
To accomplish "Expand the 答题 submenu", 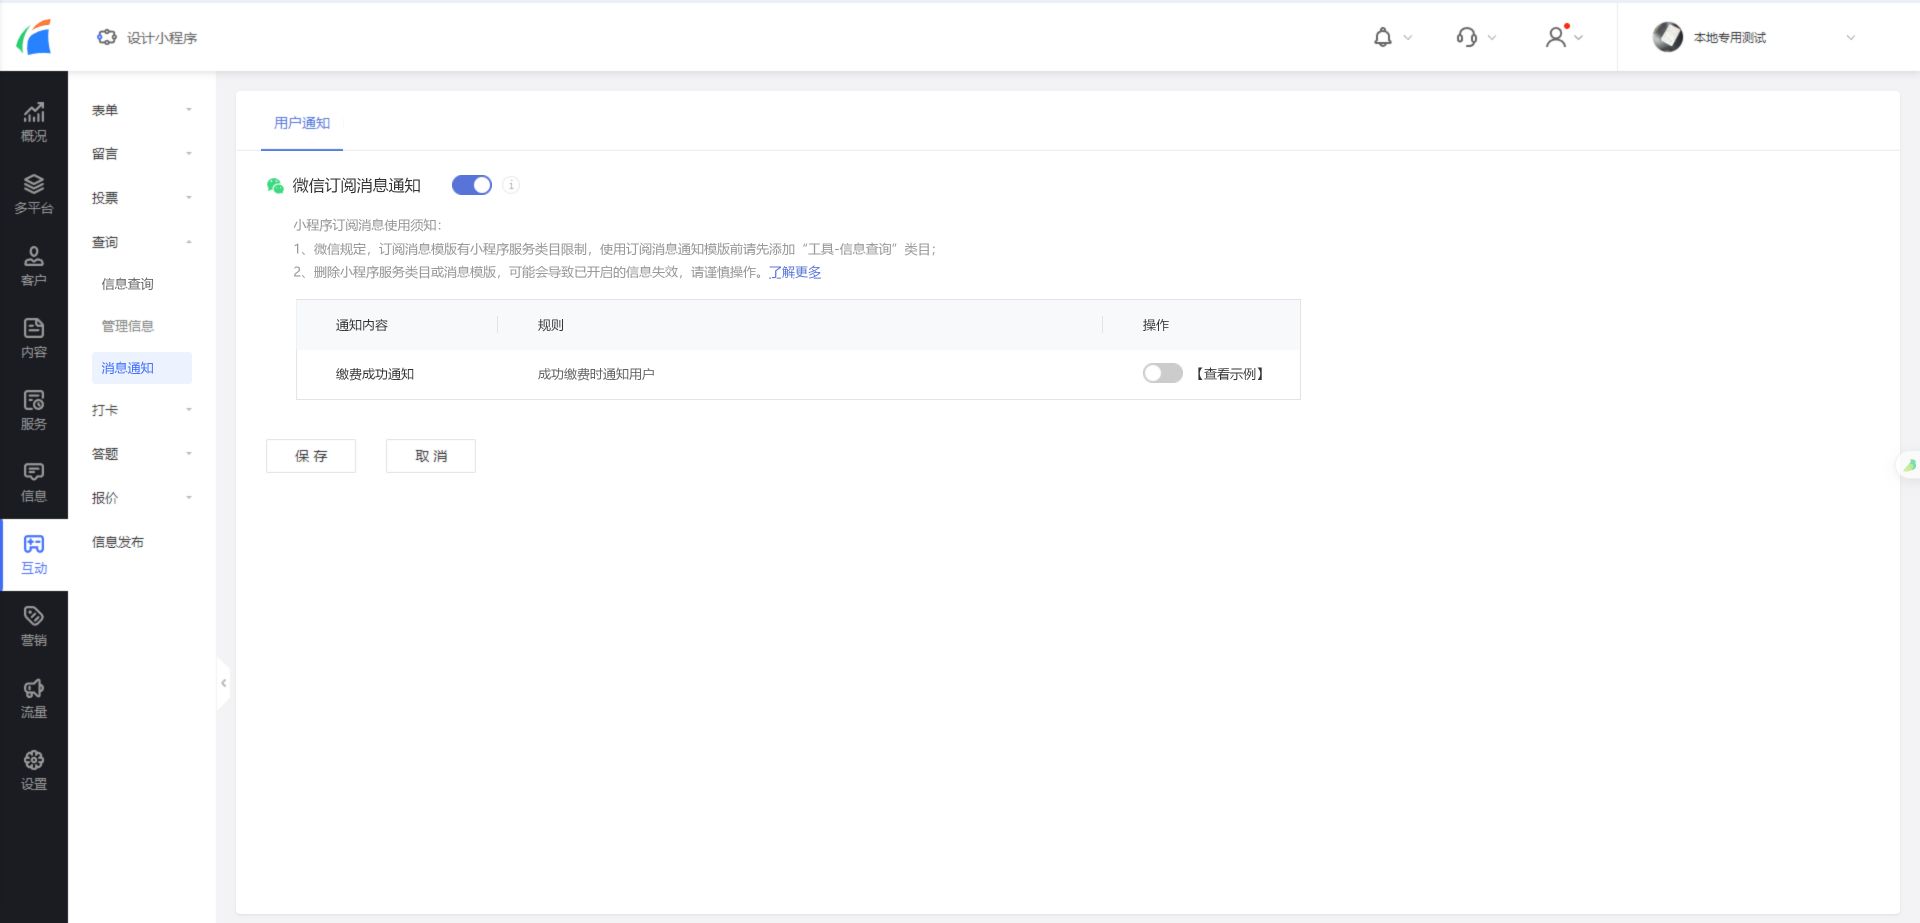I will pyautogui.click(x=141, y=454).
